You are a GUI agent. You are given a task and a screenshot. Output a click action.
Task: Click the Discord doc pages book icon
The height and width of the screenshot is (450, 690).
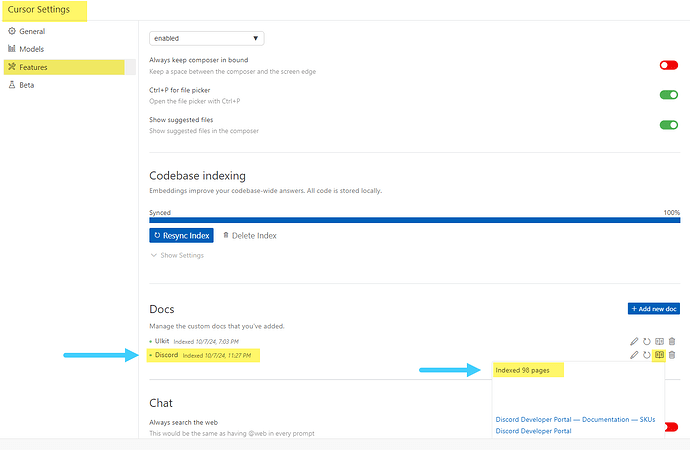coord(660,355)
